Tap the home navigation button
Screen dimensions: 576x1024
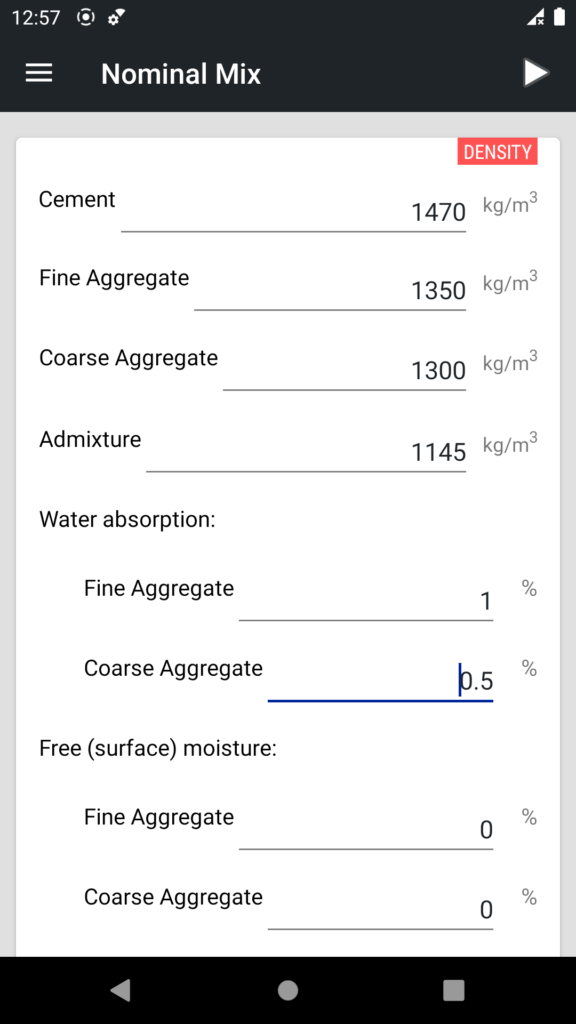point(287,990)
